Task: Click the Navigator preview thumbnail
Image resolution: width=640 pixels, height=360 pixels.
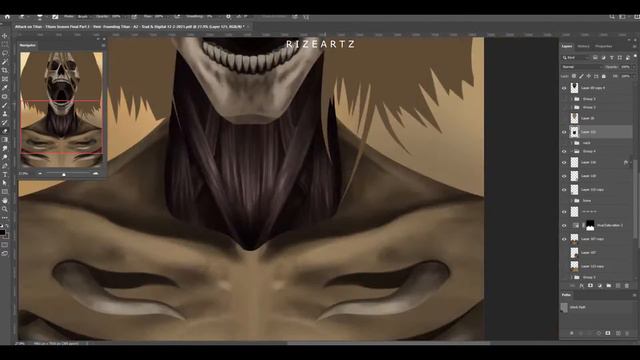Action: [61, 109]
